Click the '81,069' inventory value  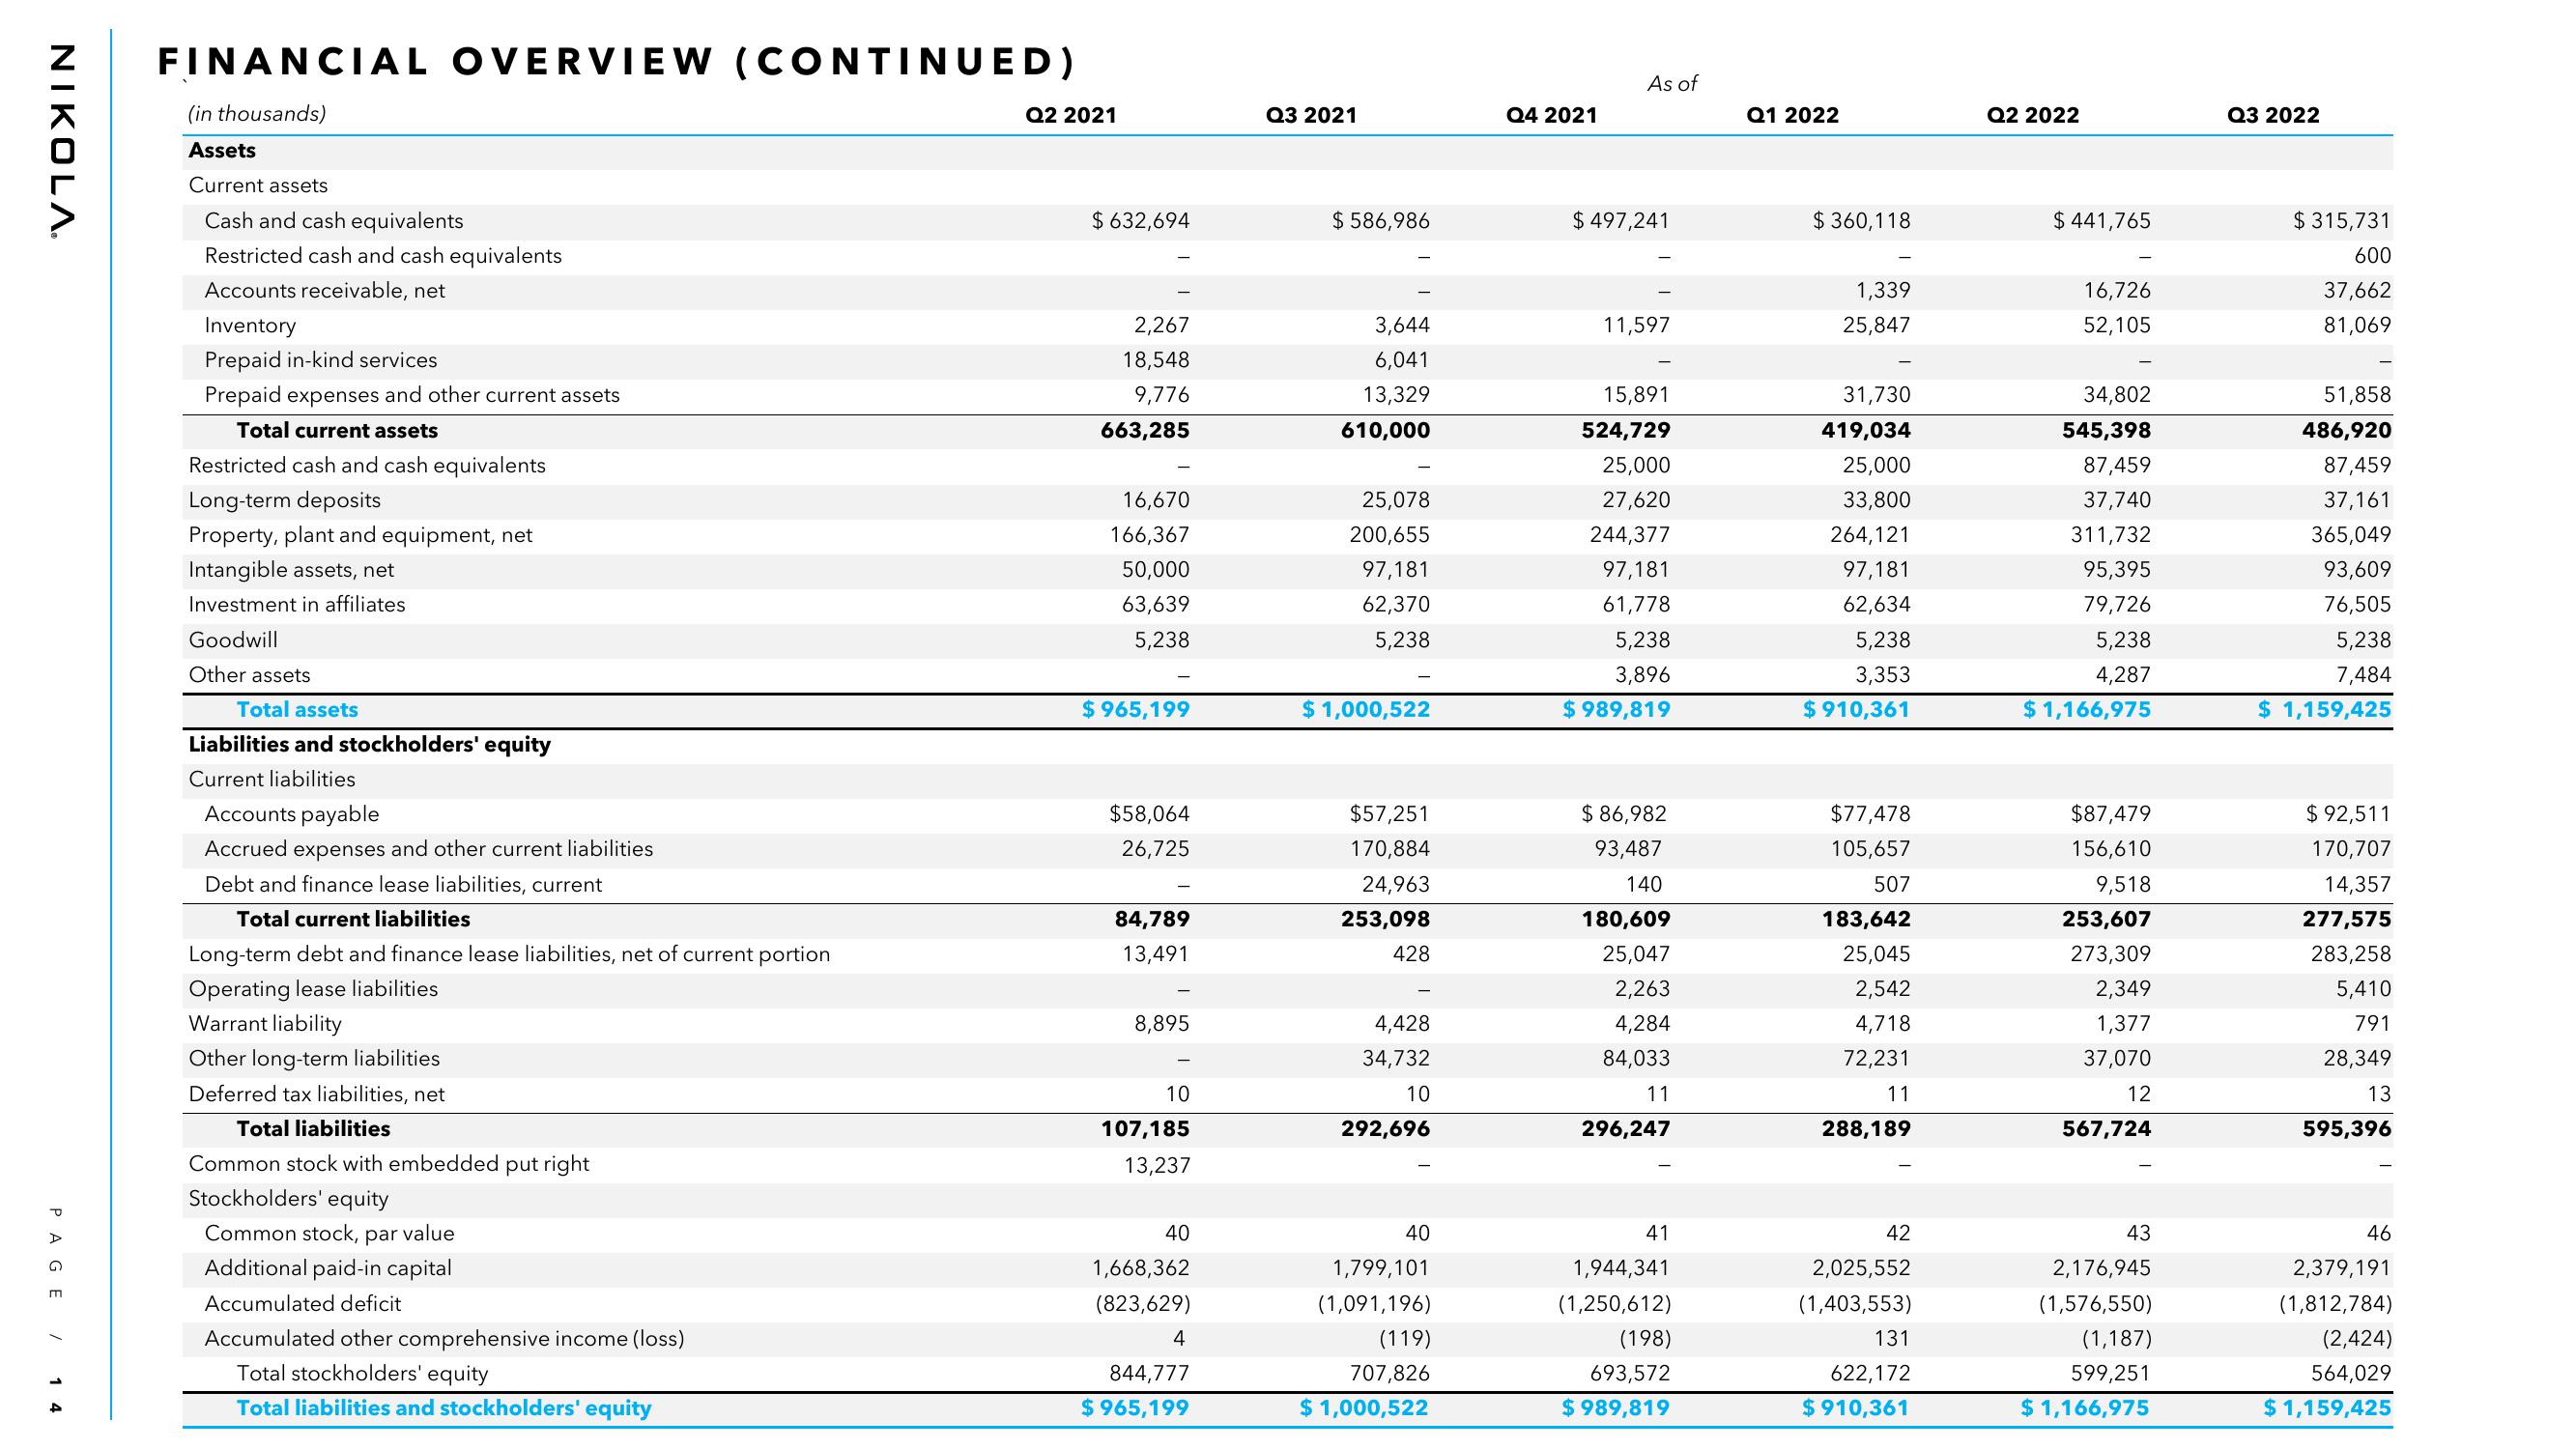click(2357, 325)
